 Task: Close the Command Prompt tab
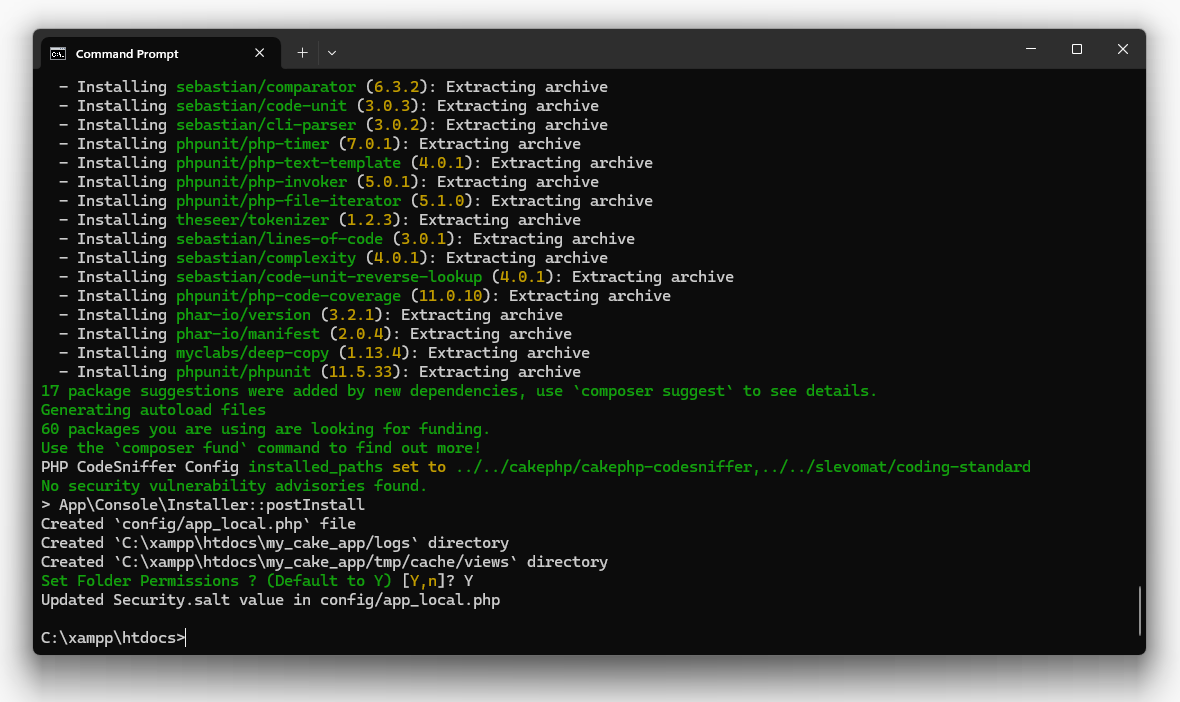(x=259, y=53)
